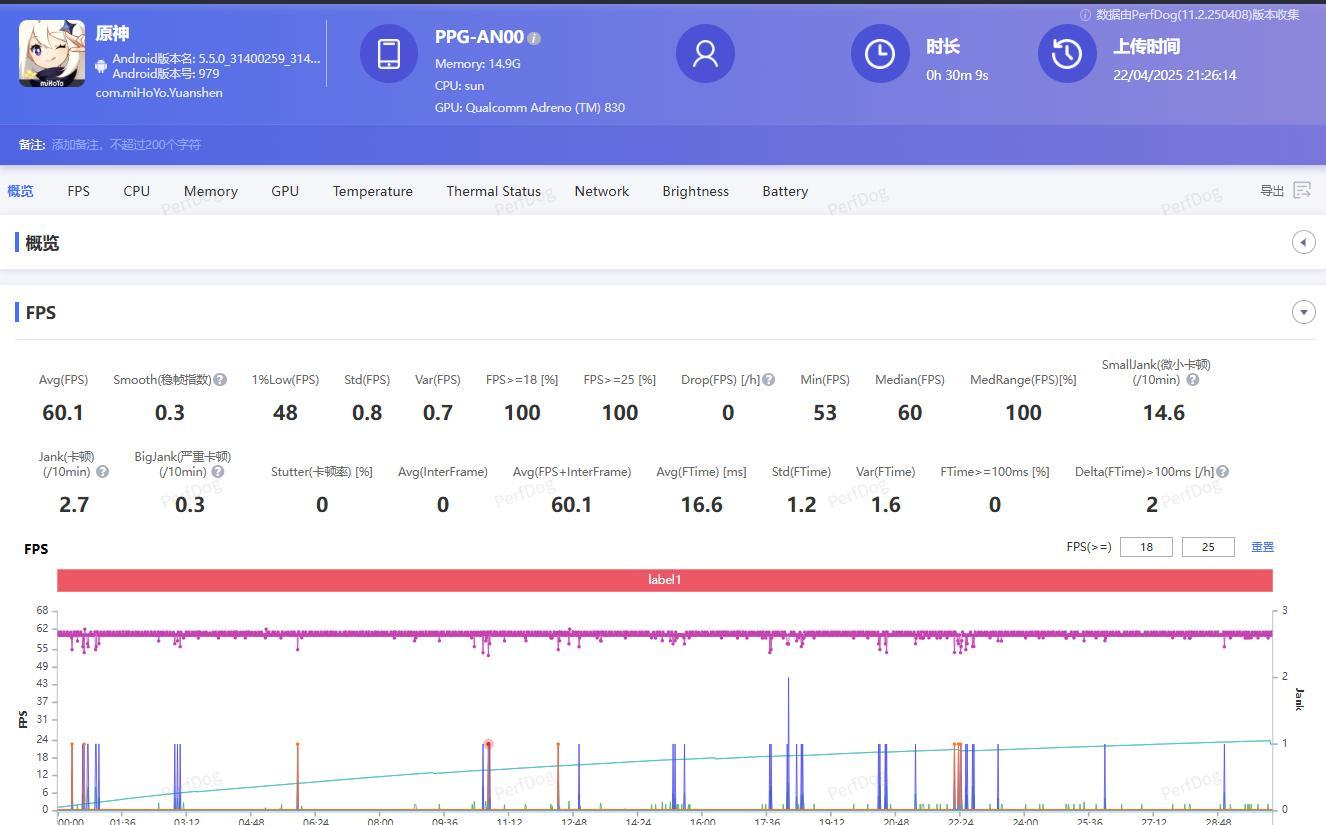This screenshot has width=1326, height=825.
Task: Click the export document icon
Action: tap(1302, 190)
